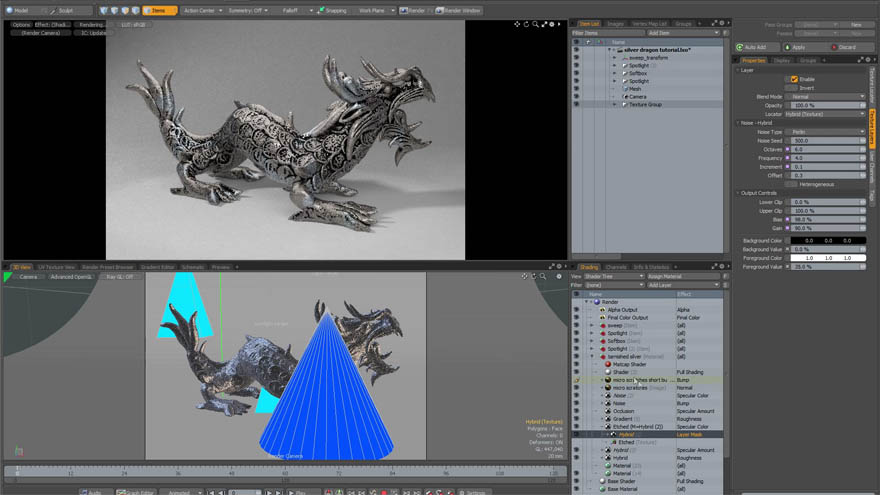The image size is (880, 495).
Task: Expand Softbox item in Item List
Action: [615, 73]
